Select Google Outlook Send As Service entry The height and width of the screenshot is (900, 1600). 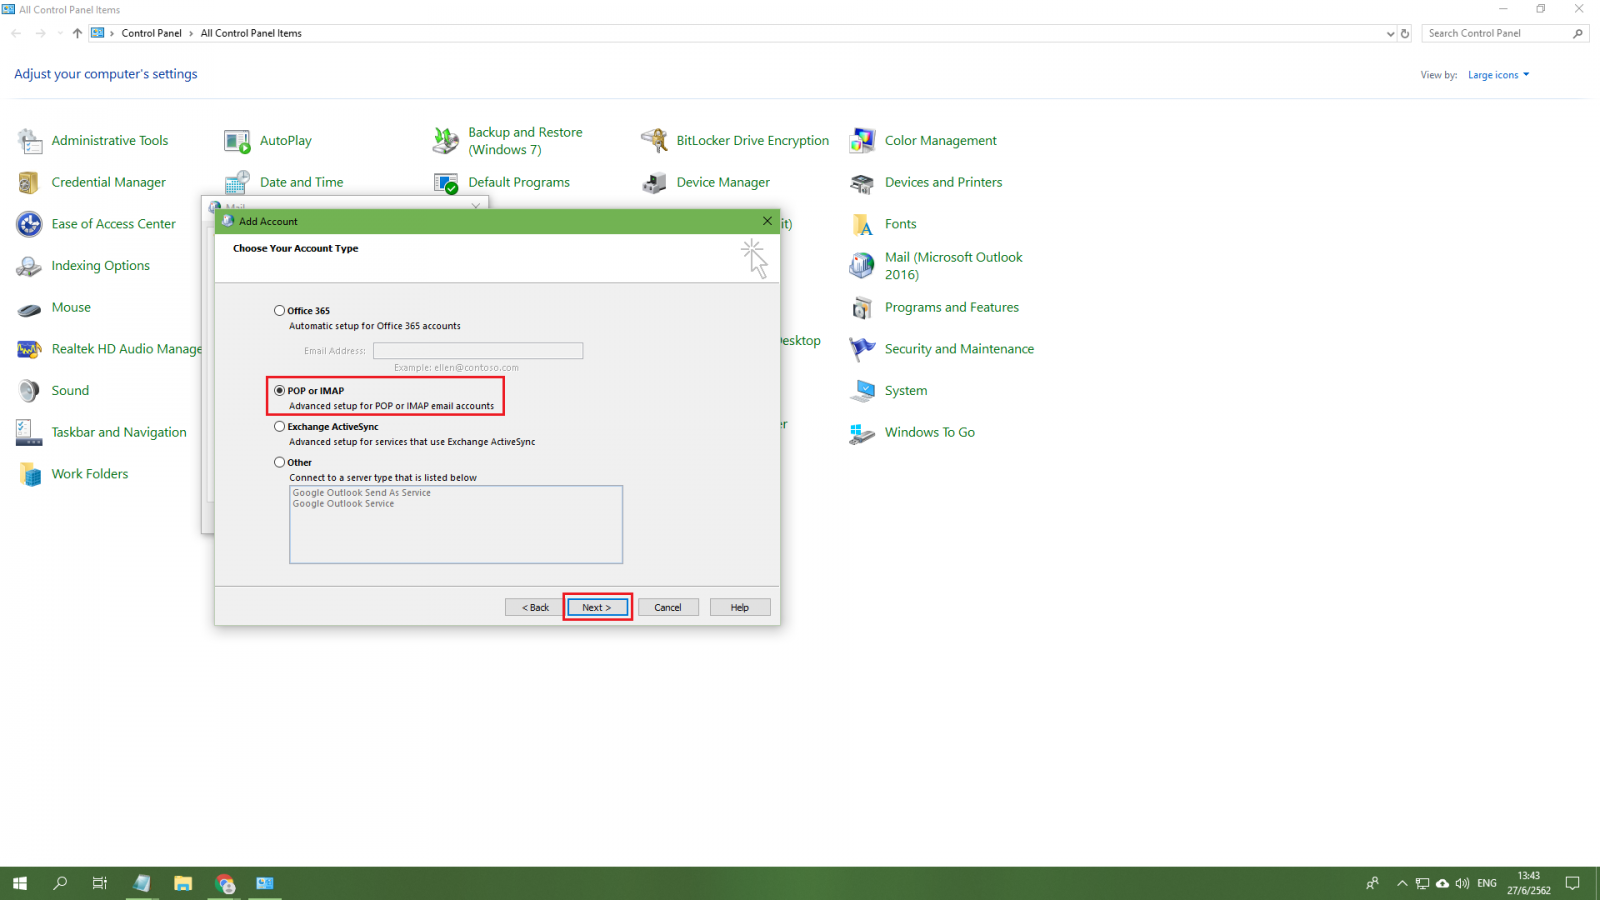click(362, 493)
